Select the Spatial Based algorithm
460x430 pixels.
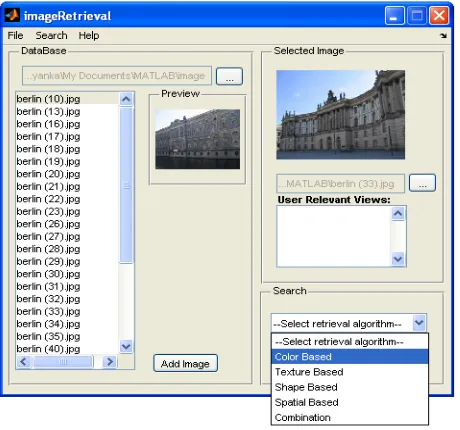click(x=350, y=402)
